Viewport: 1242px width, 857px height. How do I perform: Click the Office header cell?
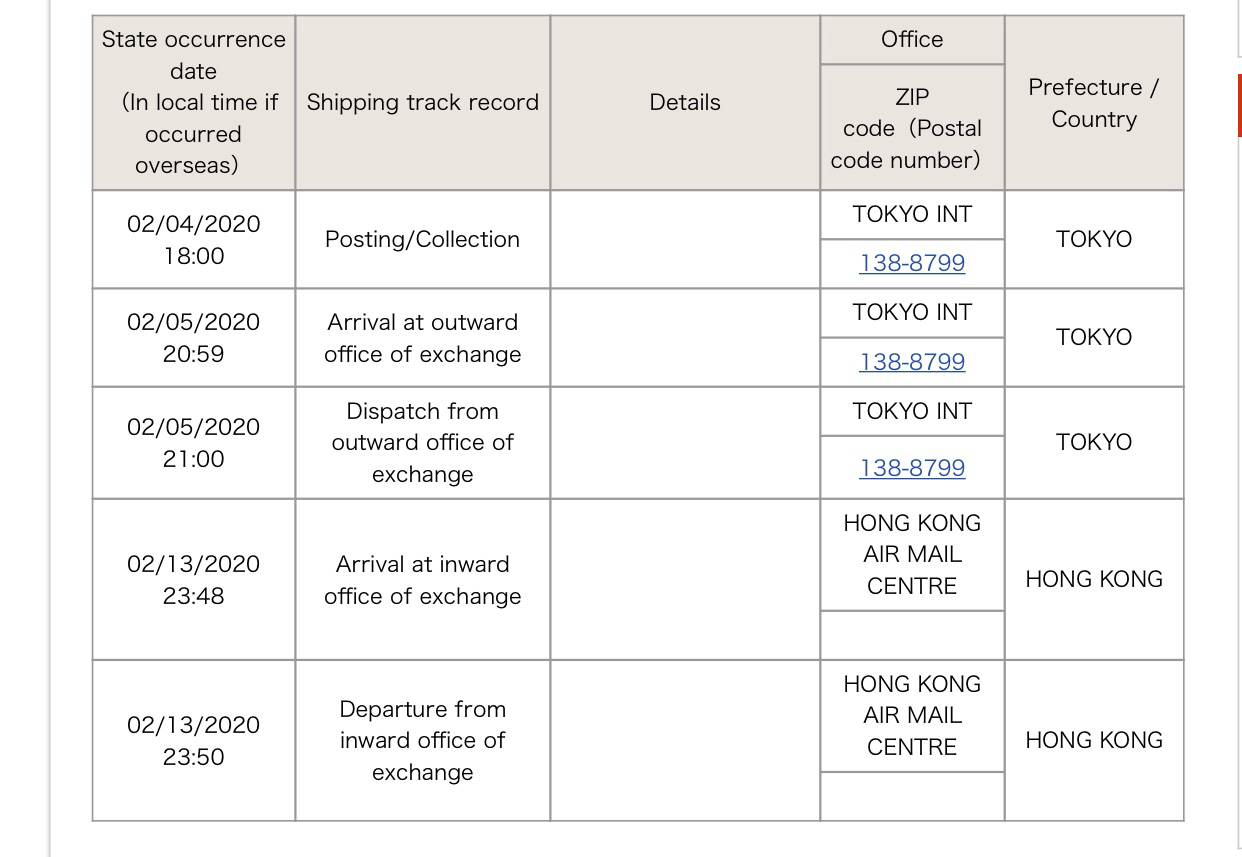coord(912,39)
